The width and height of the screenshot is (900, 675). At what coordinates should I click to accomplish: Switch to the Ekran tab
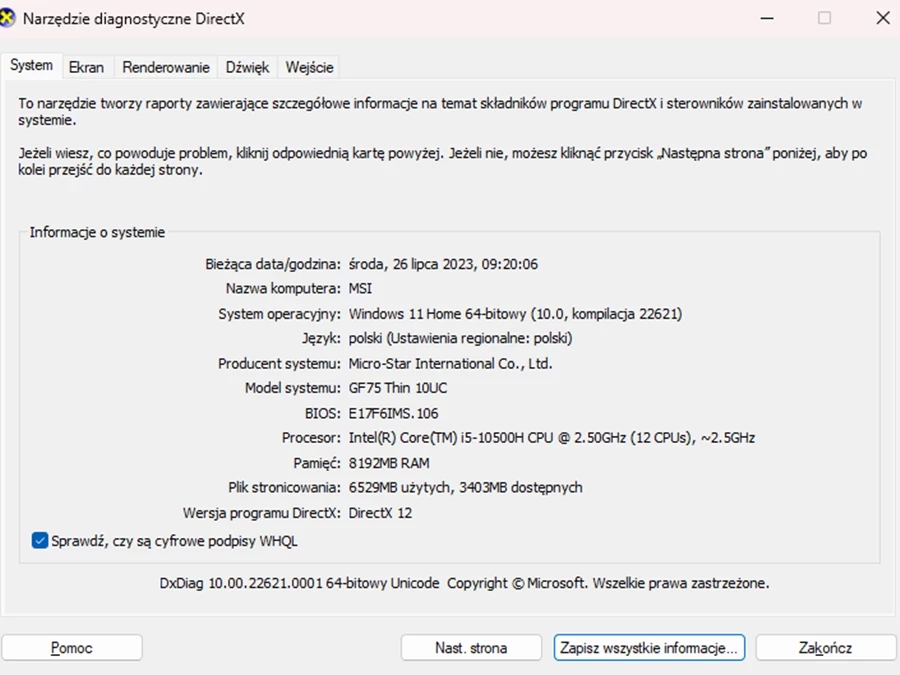pyautogui.click(x=86, y=67)
